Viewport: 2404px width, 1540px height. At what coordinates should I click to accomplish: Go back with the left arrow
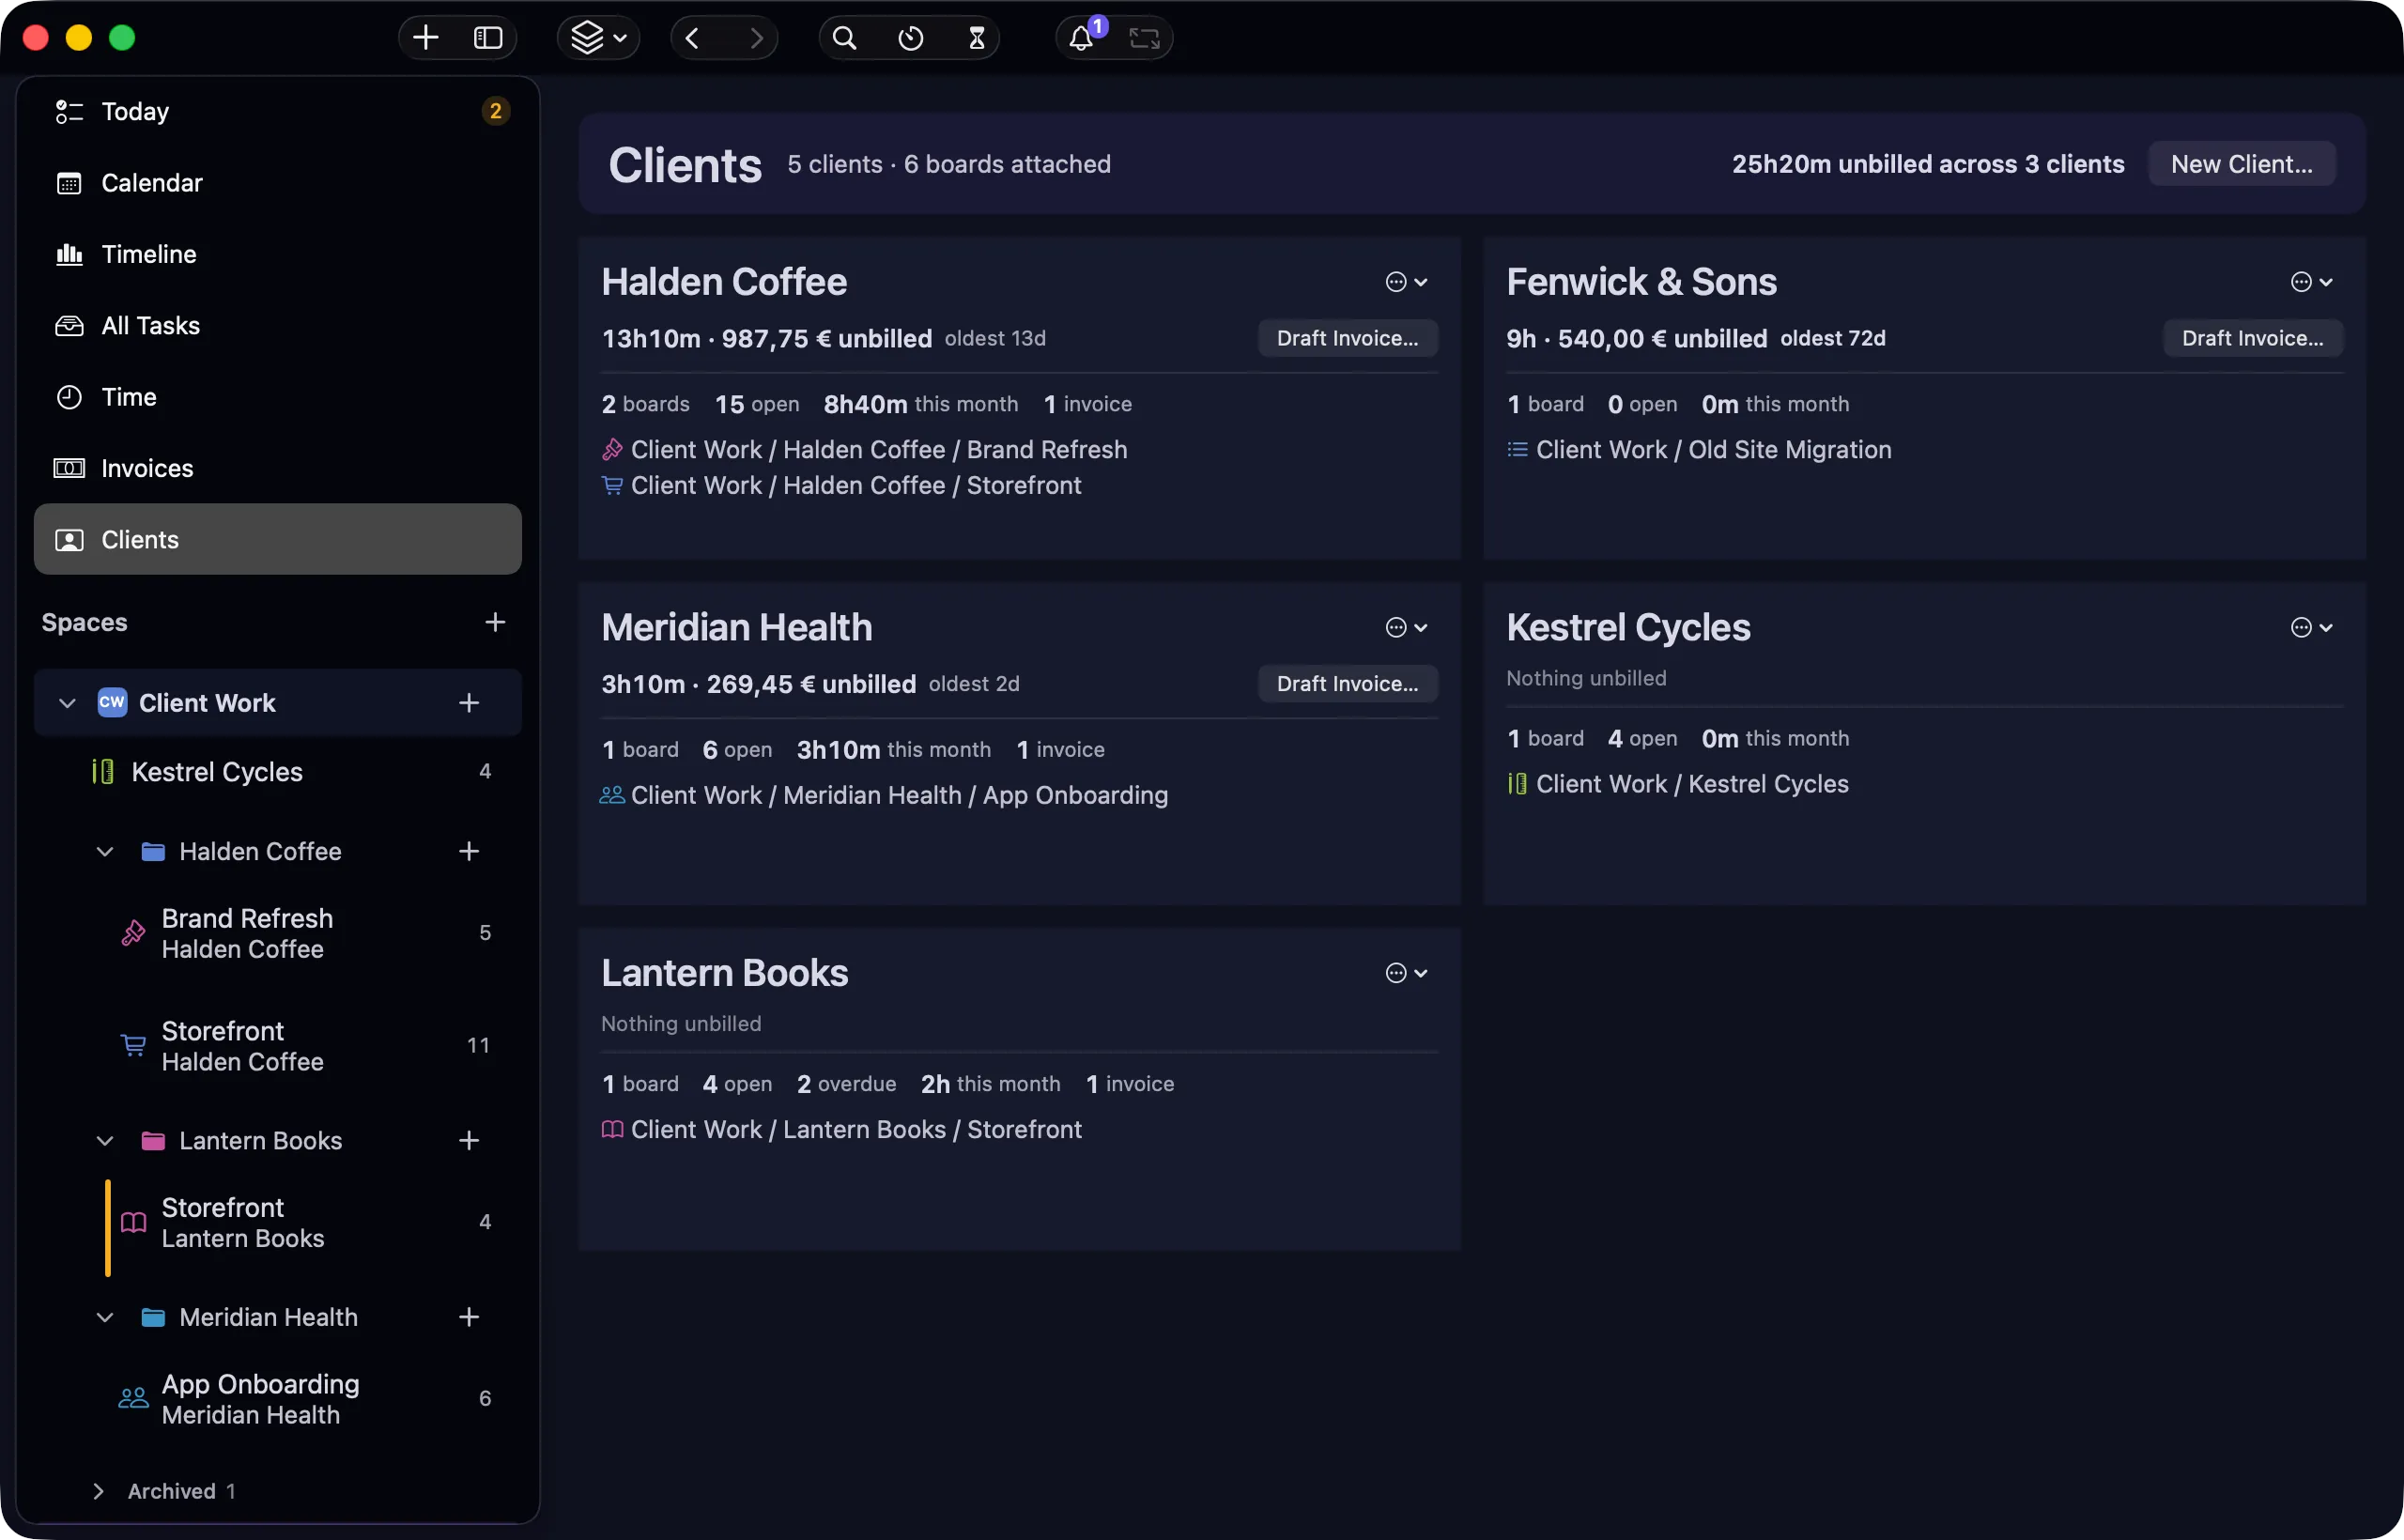click(692, 38)
